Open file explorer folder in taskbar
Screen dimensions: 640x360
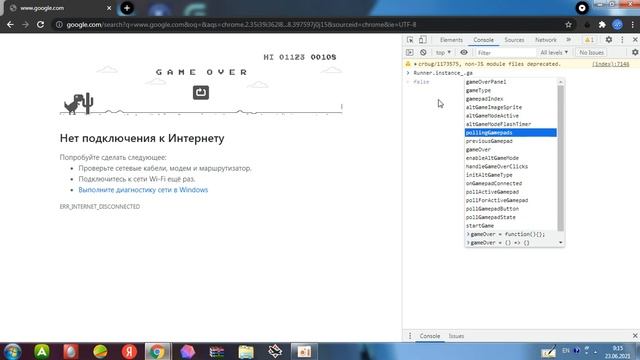(x=246, y=351)
